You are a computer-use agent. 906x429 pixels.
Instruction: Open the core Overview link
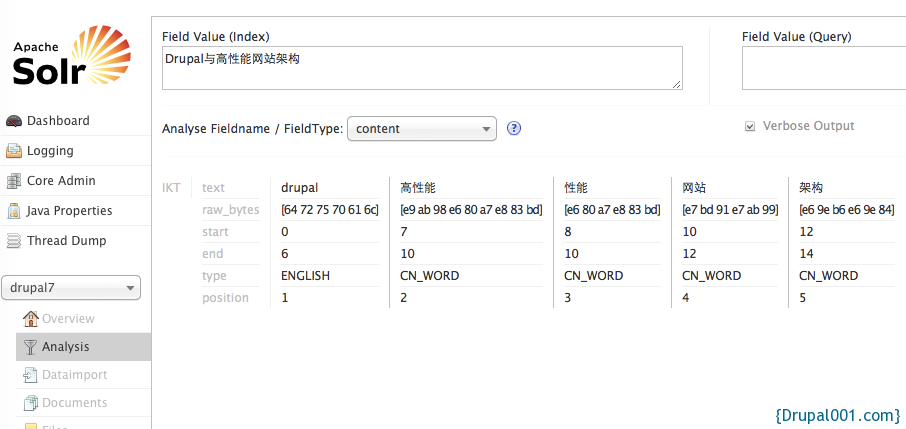pyautogui.click(x=68, y=319)
